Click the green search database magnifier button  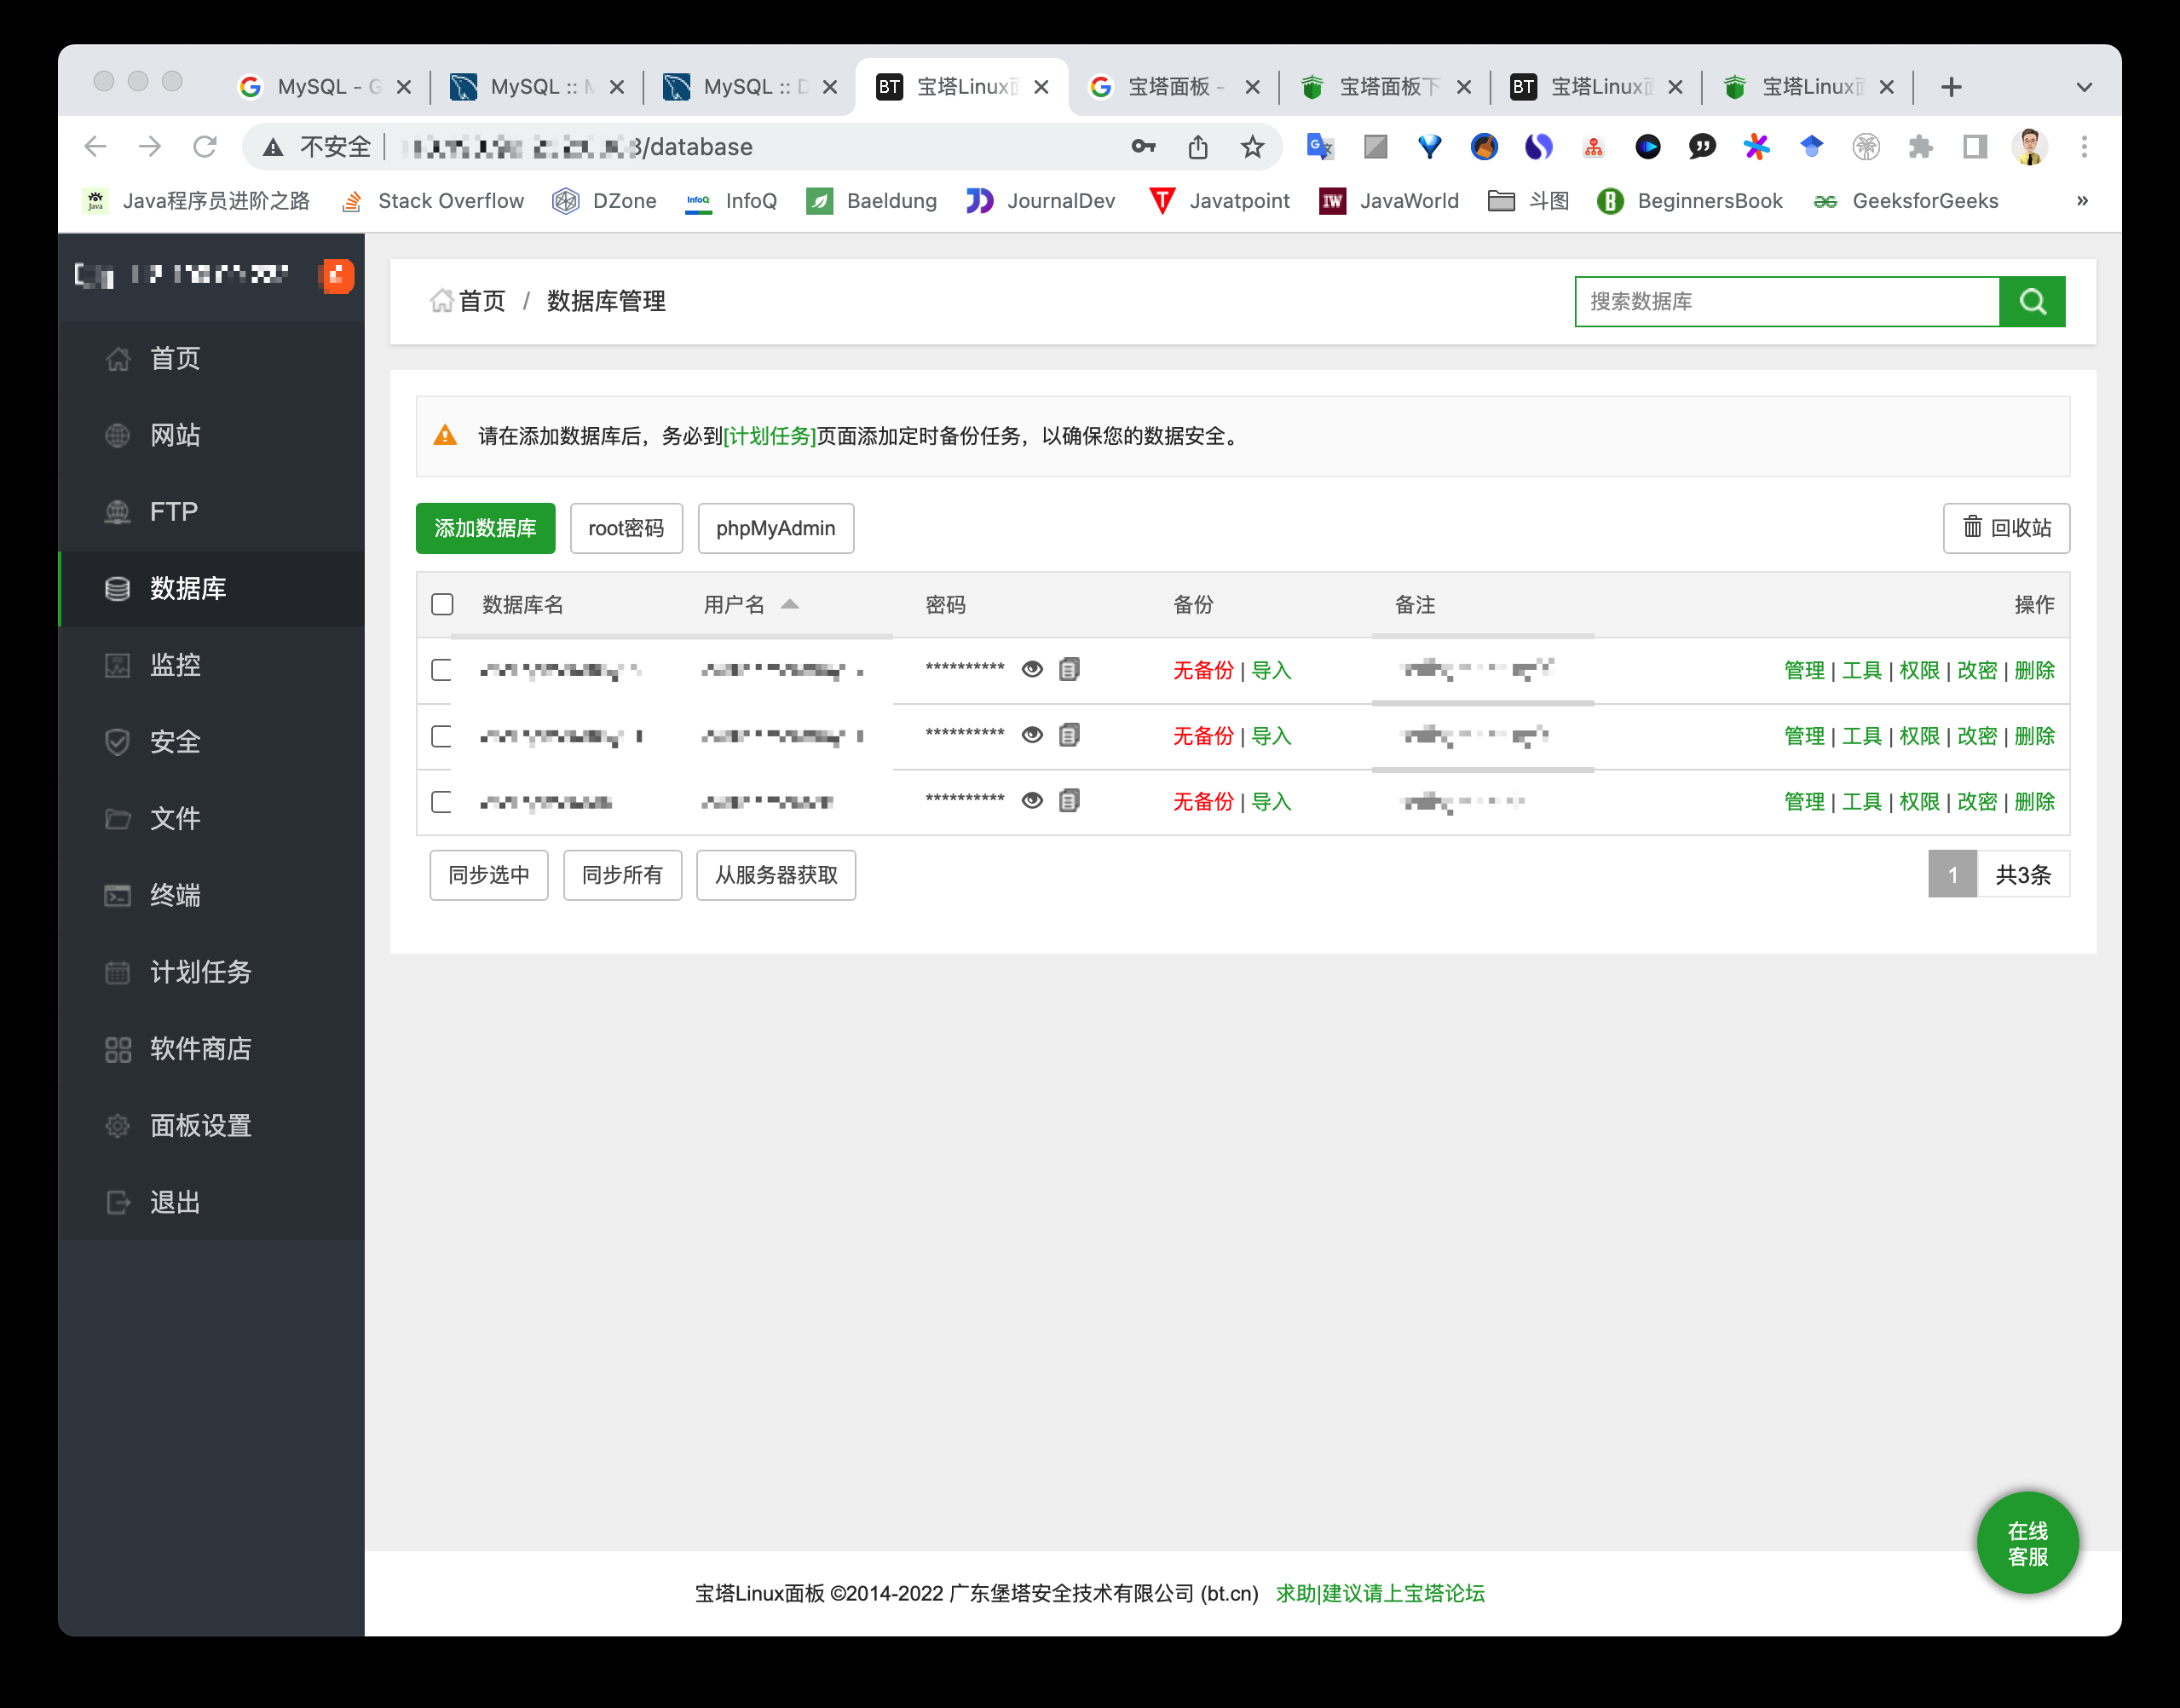pos(2031,301)
